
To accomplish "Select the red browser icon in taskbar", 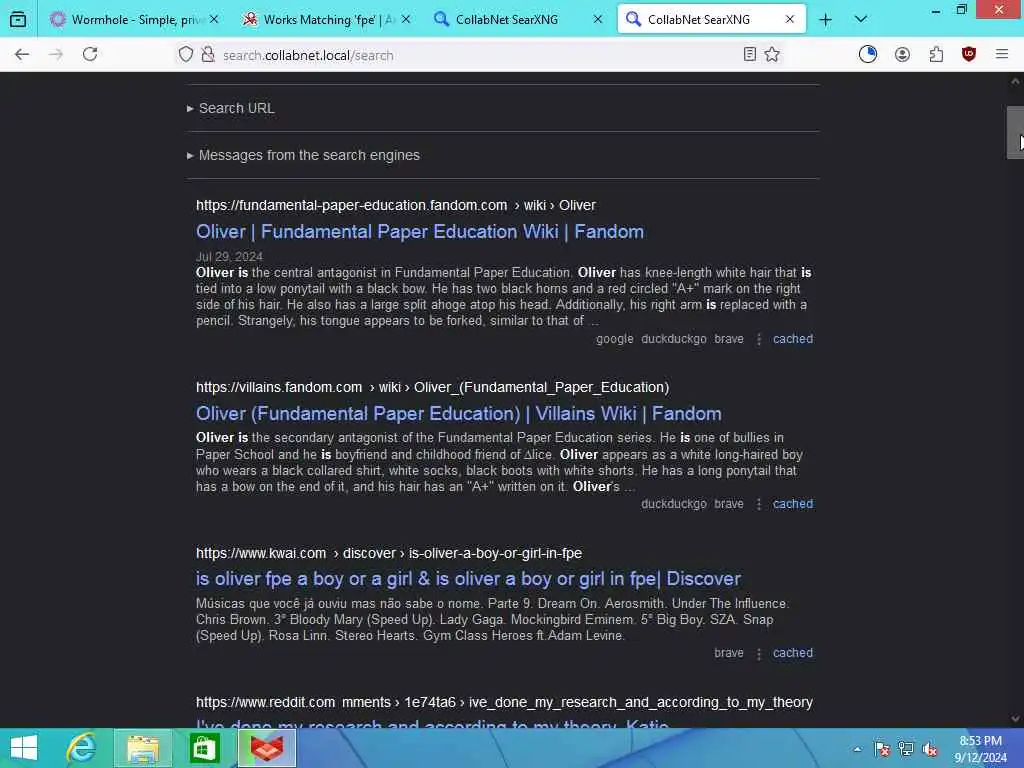I will [x=267, y=748].
